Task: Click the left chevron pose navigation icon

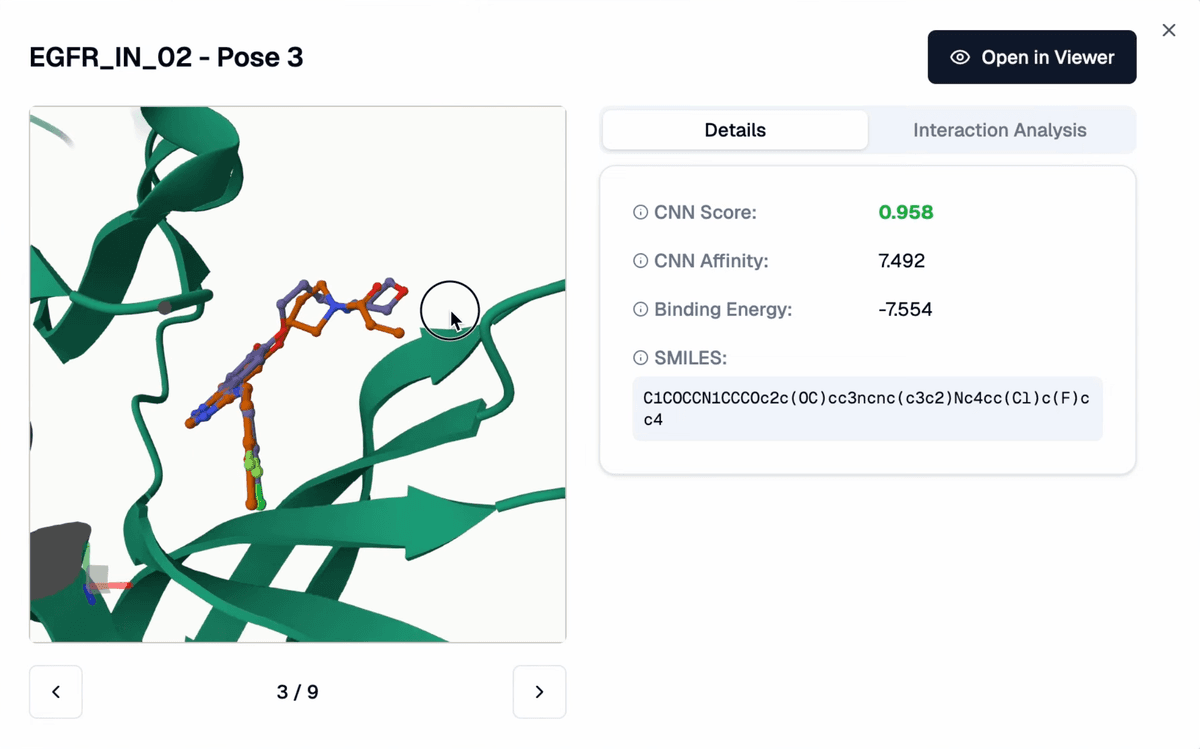Action: click(55, 691)
